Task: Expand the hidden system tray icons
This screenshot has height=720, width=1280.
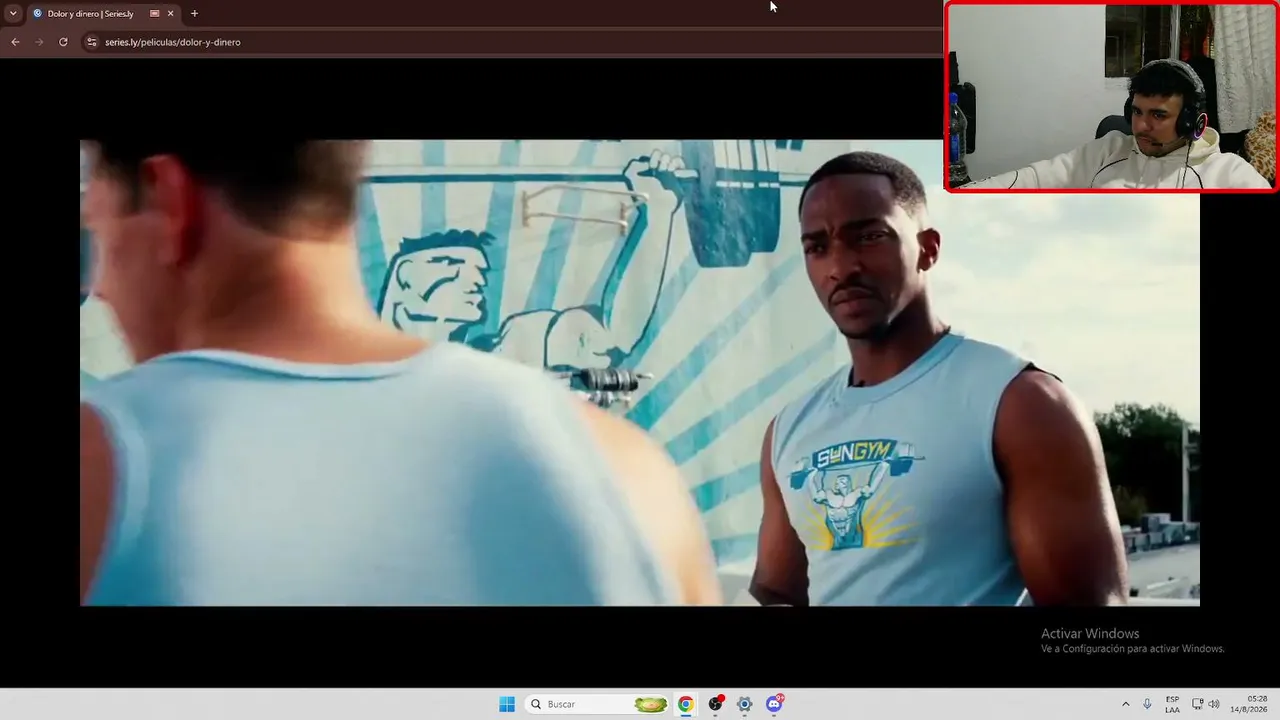Action: coord(1125,704)
